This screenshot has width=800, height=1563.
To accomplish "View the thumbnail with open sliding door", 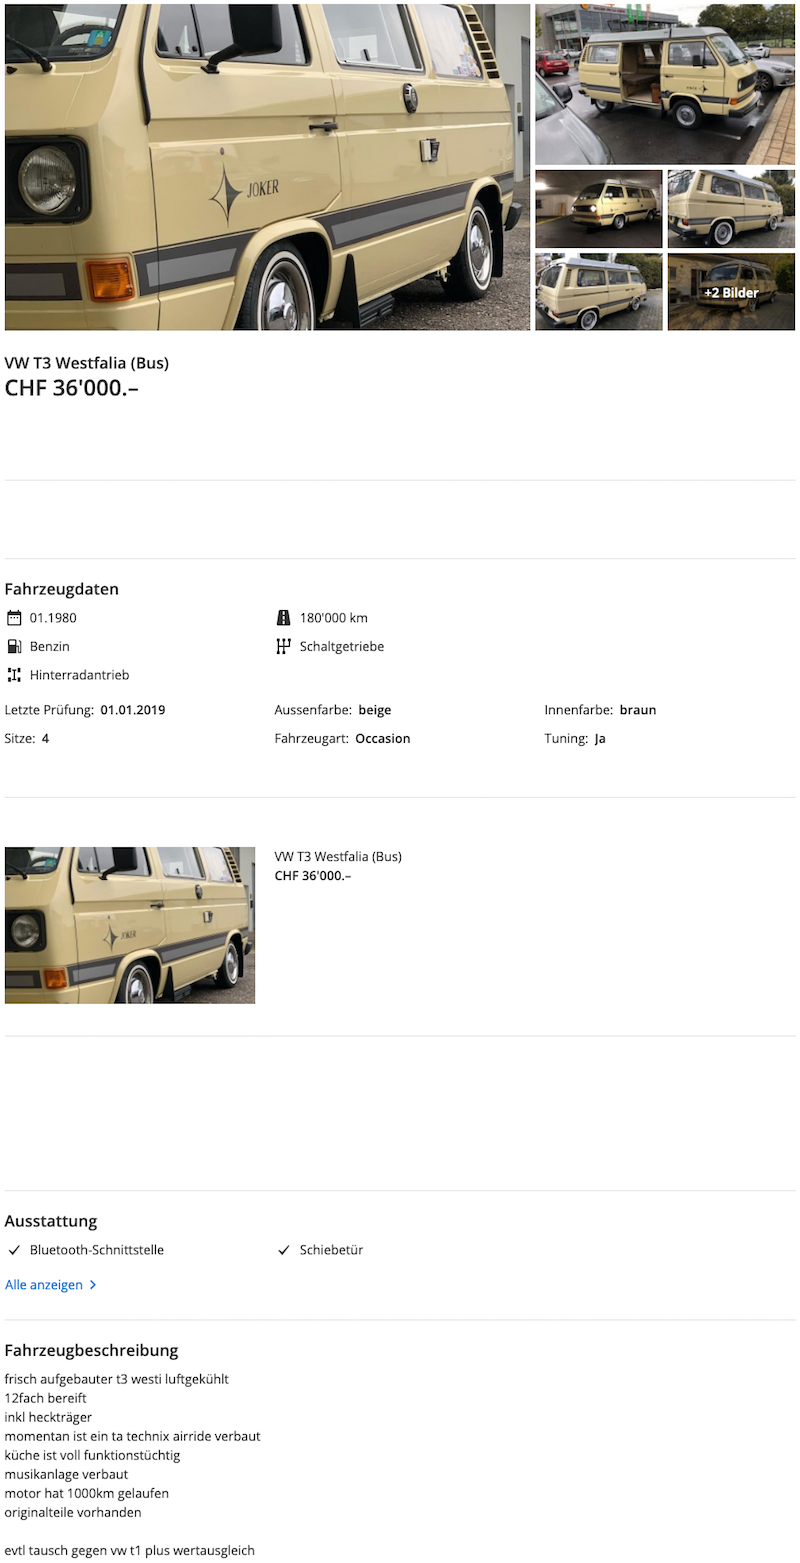I will click(x=665, y=84).
